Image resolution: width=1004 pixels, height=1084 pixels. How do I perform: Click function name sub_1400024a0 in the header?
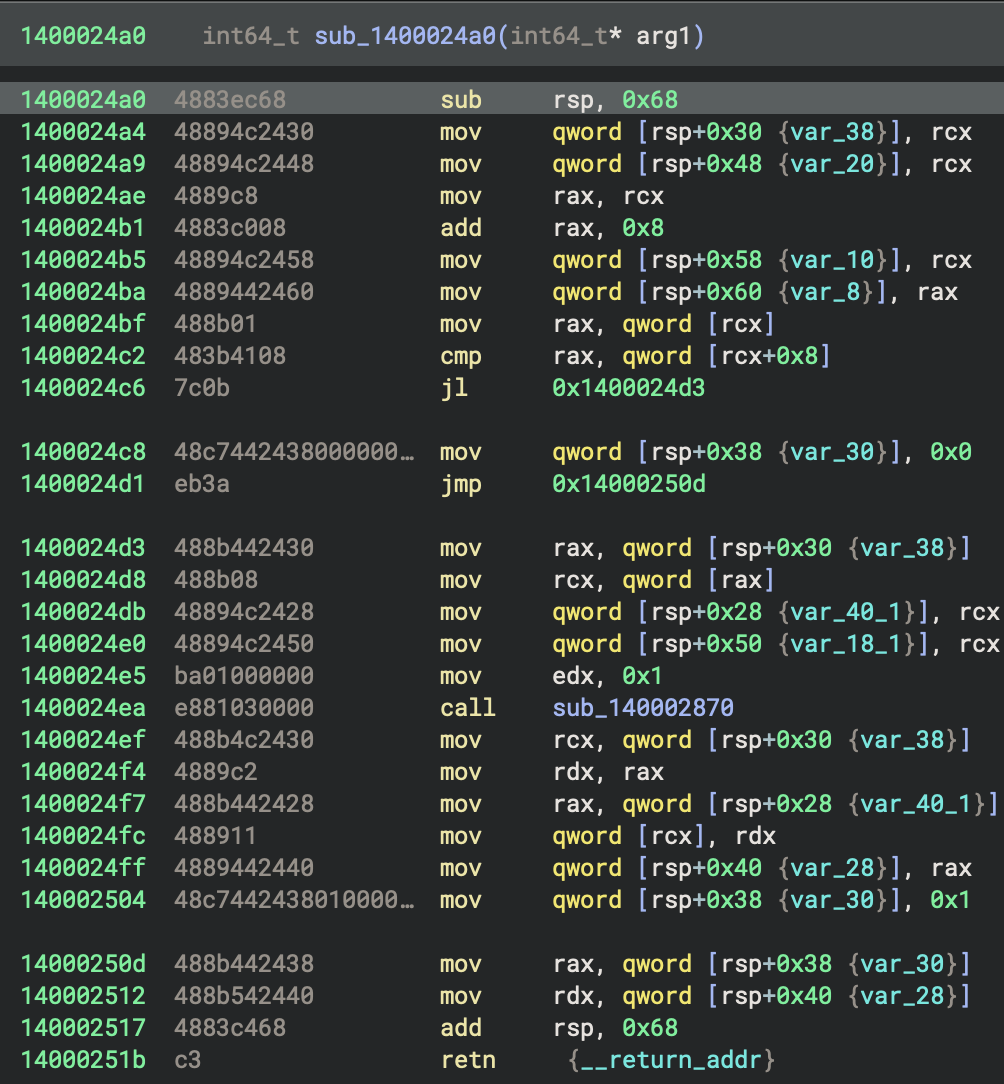410,37
